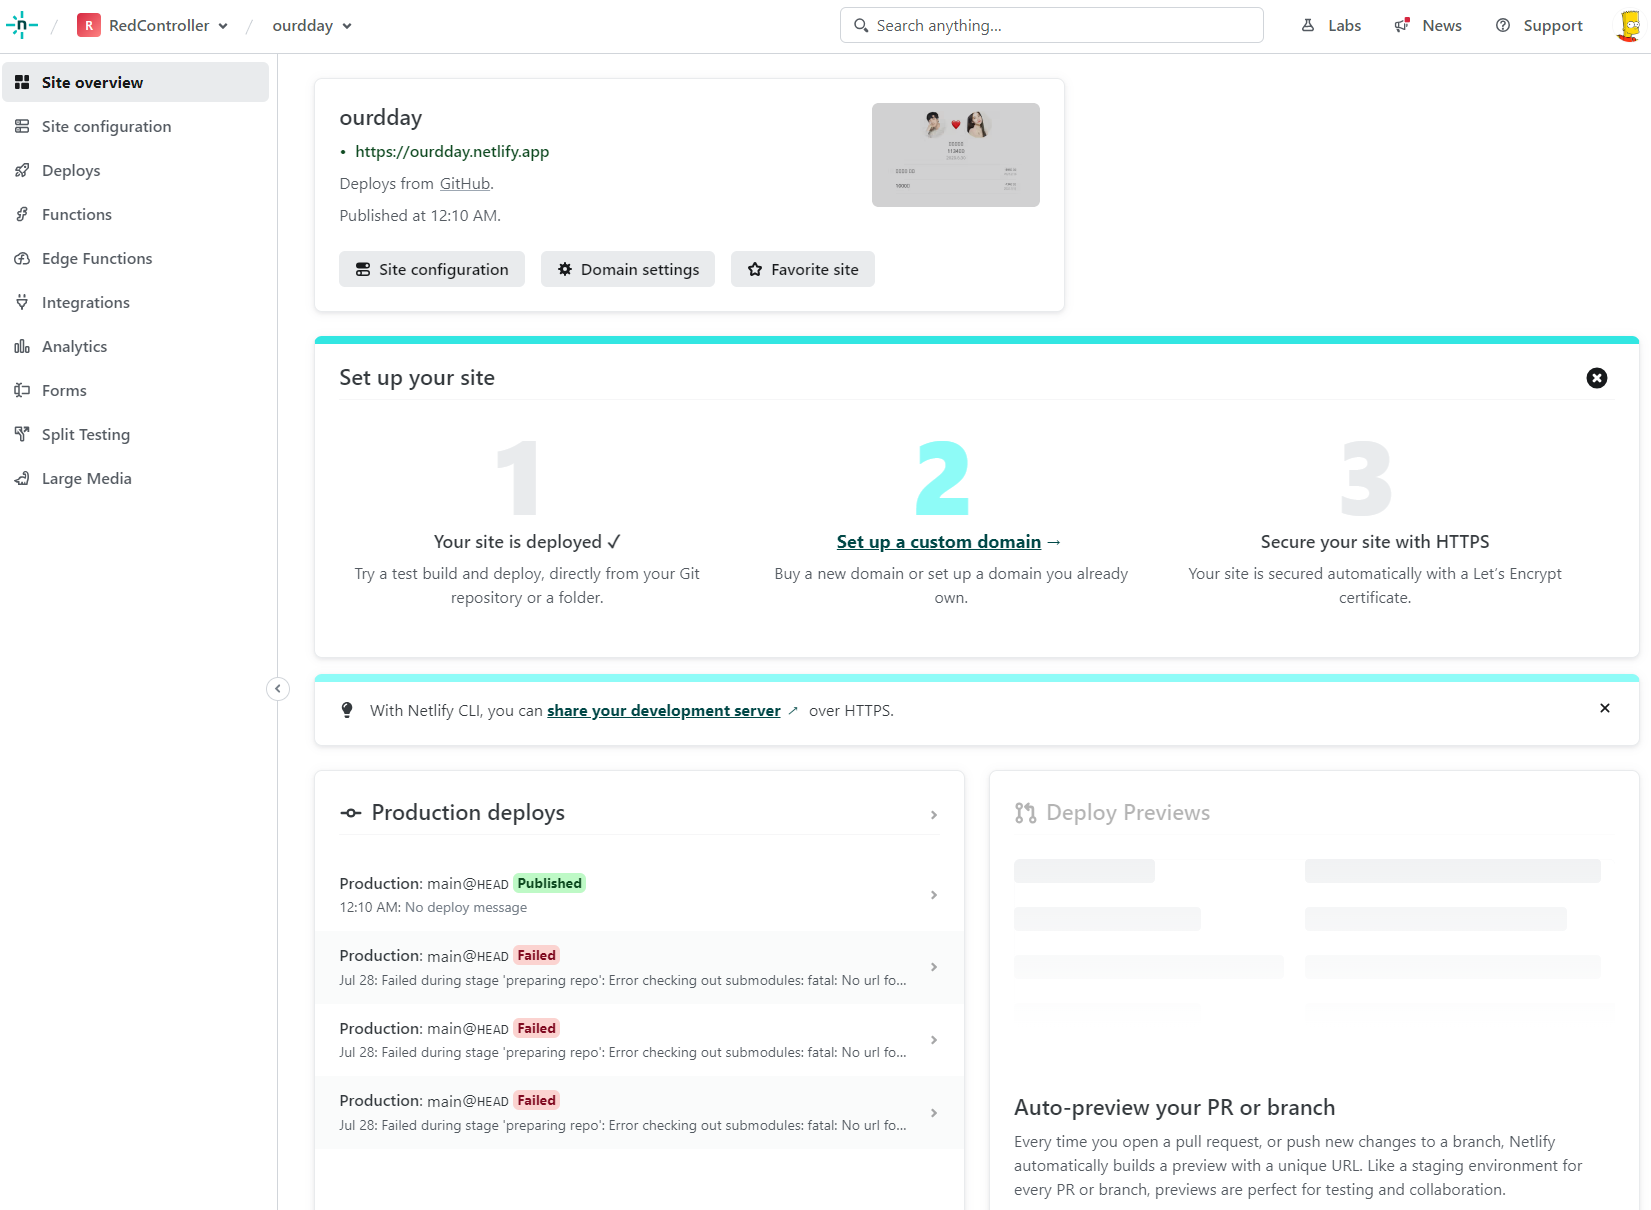Open the Production deploys heading

tap(468, 813)
